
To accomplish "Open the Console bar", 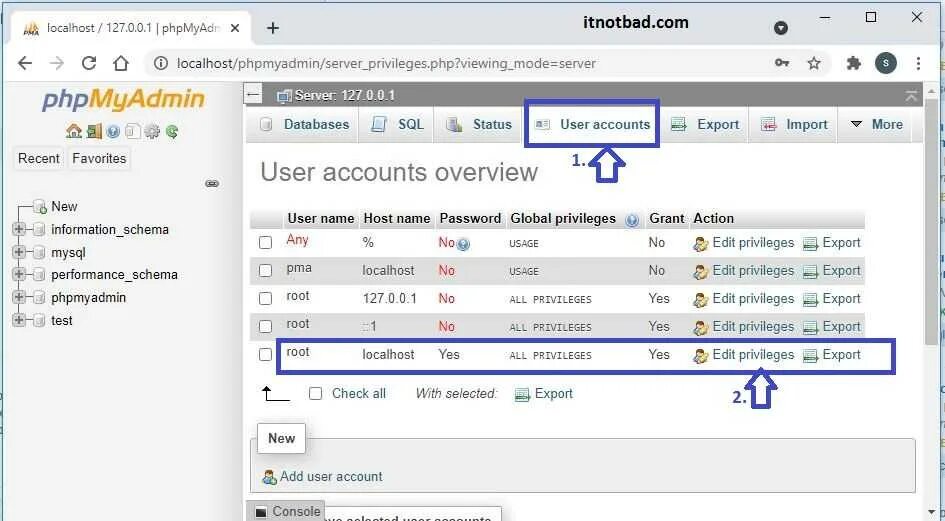I will tap(287, 511).
